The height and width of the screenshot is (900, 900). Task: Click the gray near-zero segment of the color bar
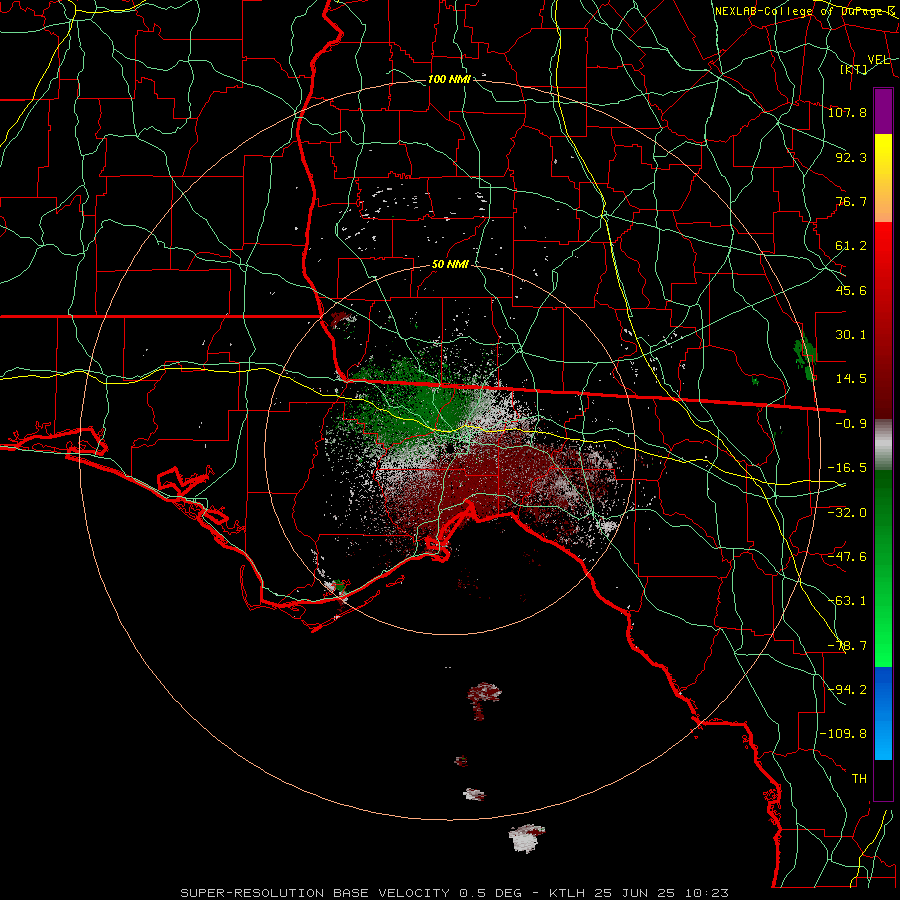[883, 445]
